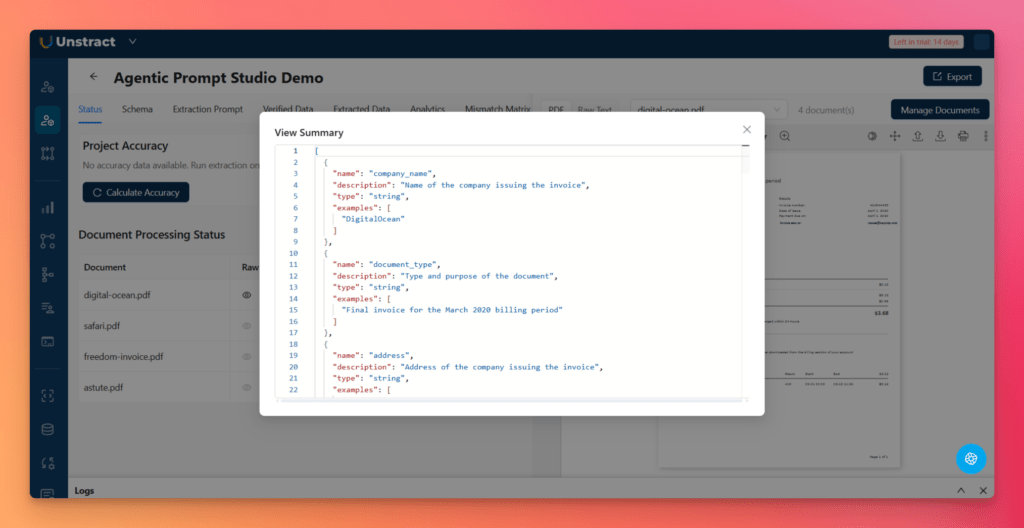Screen dimensions: 1024x528
Task: Expand the Unstract organization dropdown chevron
Action: click(x=133, y=42)
